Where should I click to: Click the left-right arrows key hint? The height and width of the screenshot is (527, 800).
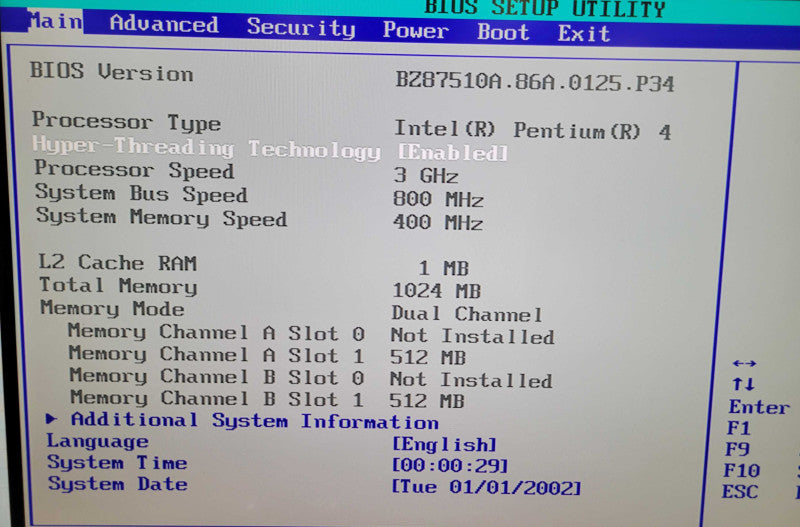click(744, 363)
